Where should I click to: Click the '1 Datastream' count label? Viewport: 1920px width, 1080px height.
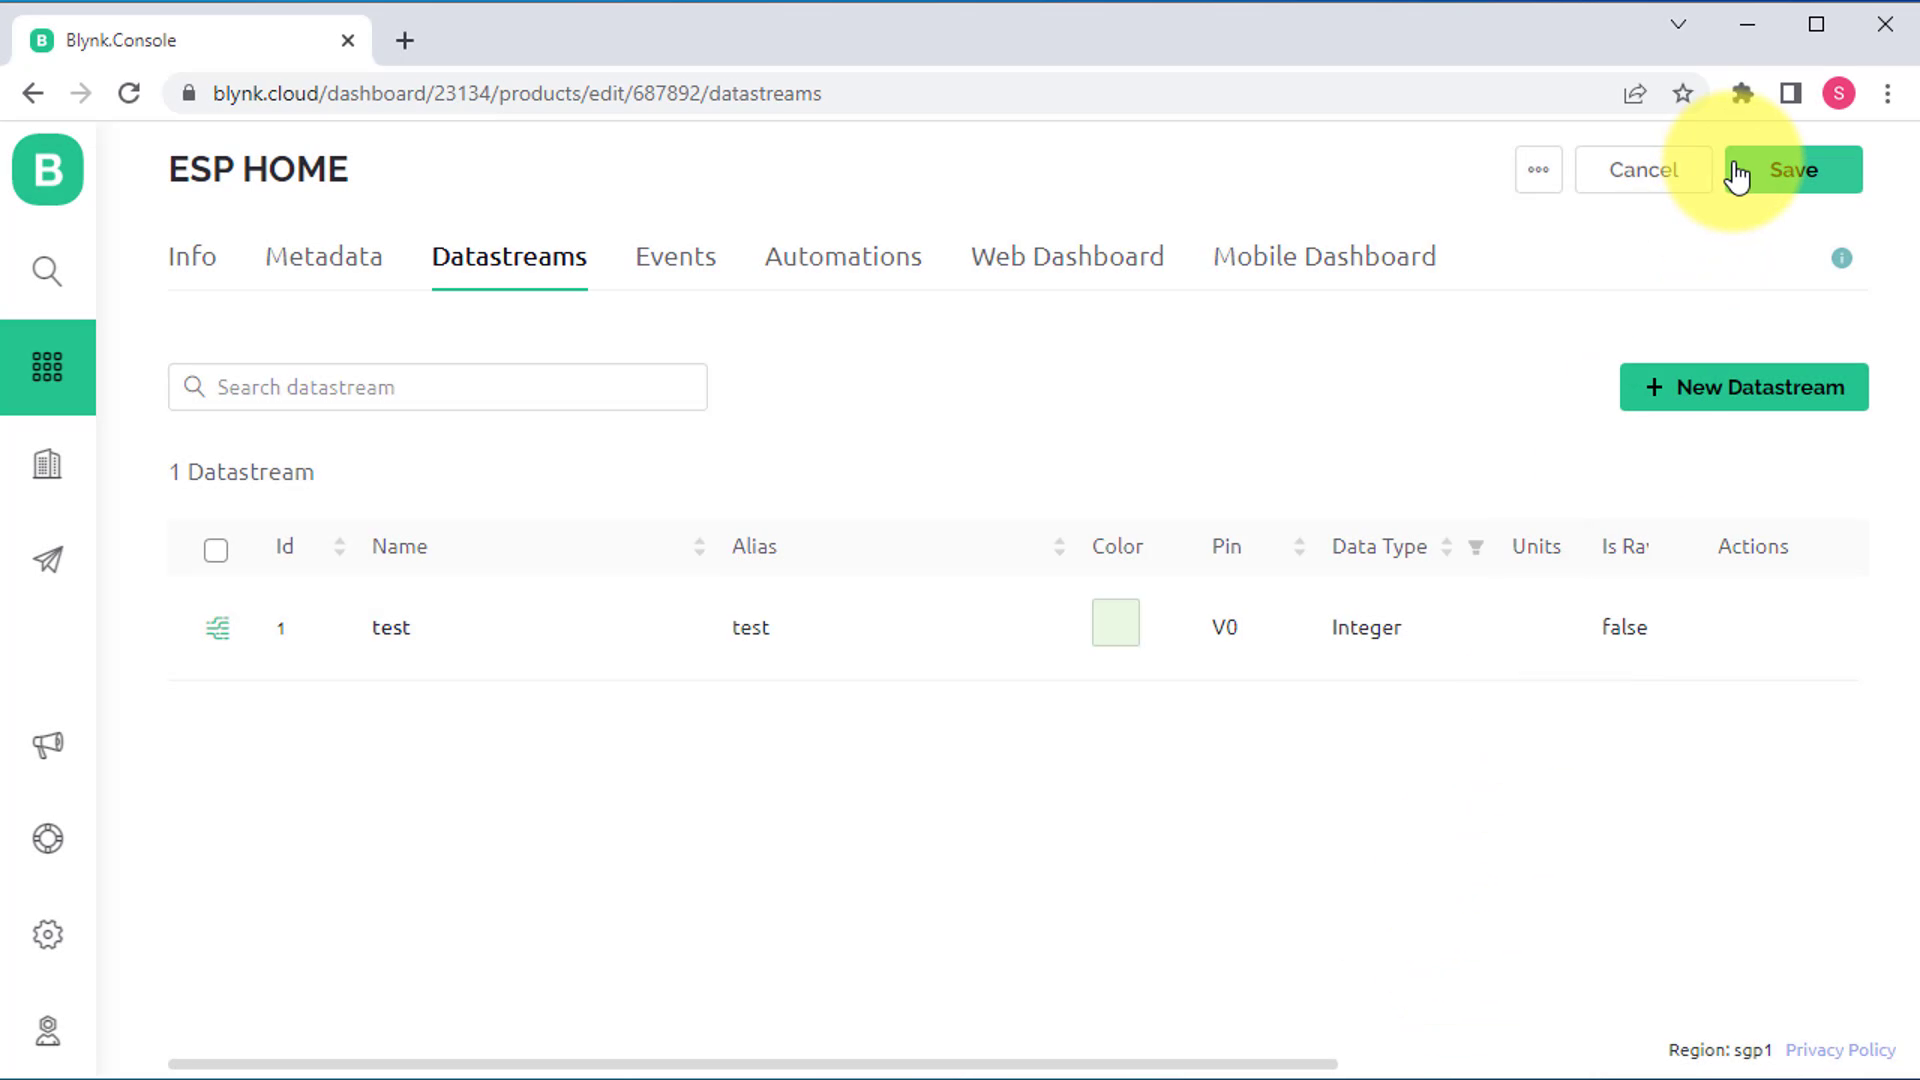pos(241,472)
